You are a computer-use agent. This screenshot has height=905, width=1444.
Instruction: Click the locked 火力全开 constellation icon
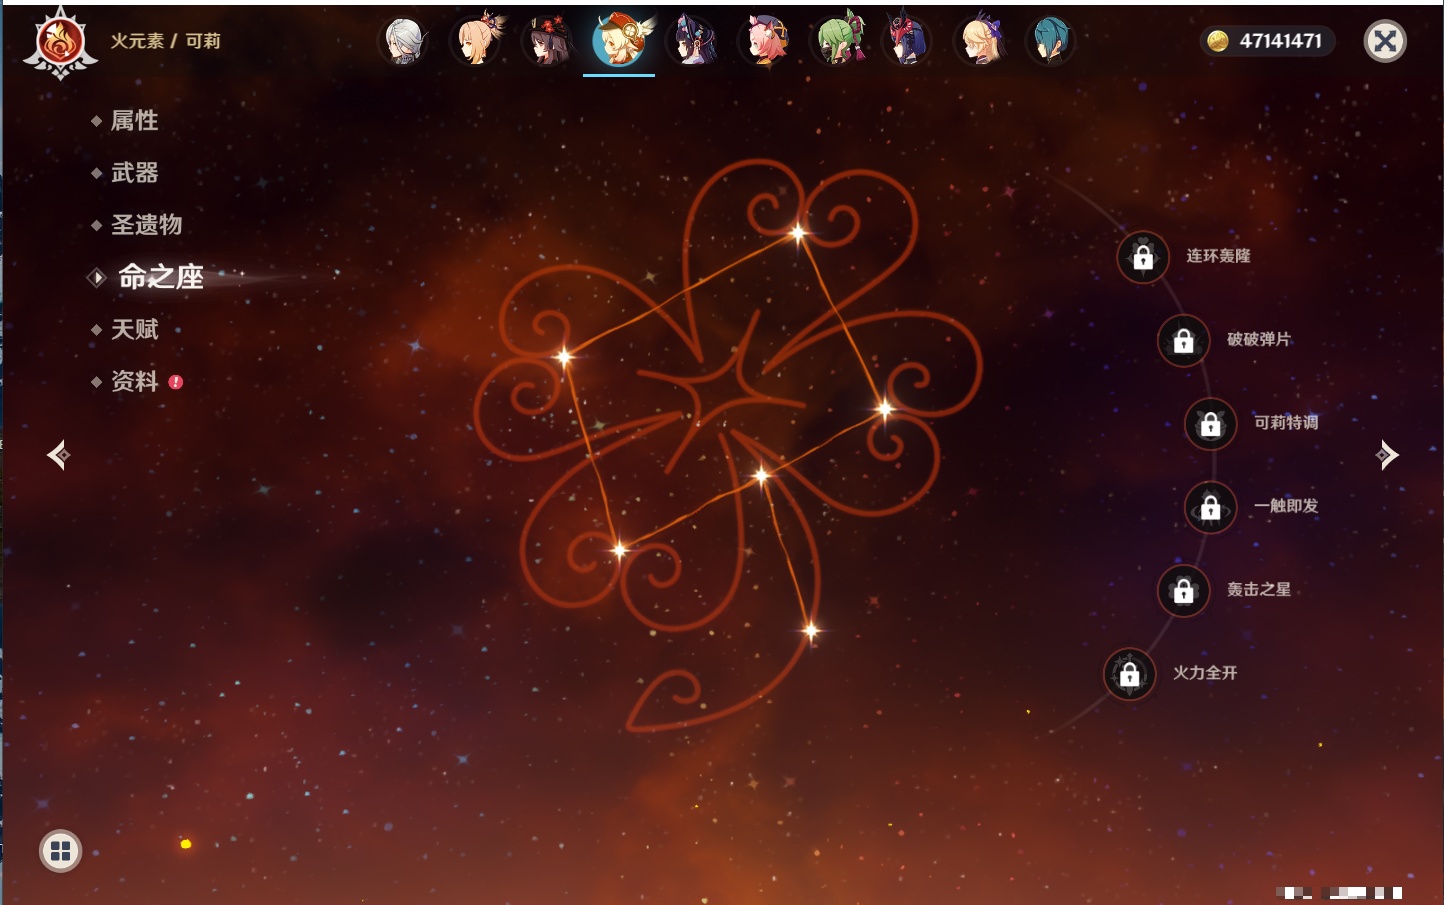(1130, 674)
